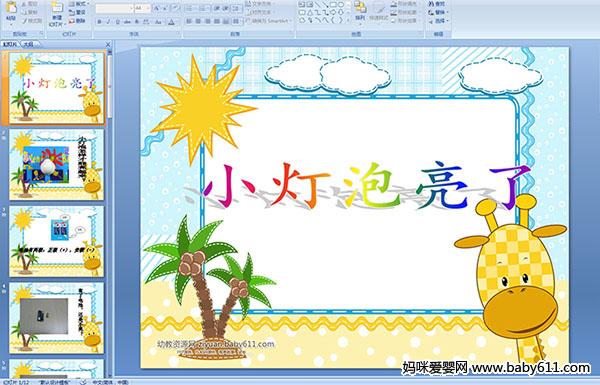Image resolution: width=600 pixels, height=385 pixels.
Task: Click the Paste clipboard icon
Action: (x=11, y=8)
